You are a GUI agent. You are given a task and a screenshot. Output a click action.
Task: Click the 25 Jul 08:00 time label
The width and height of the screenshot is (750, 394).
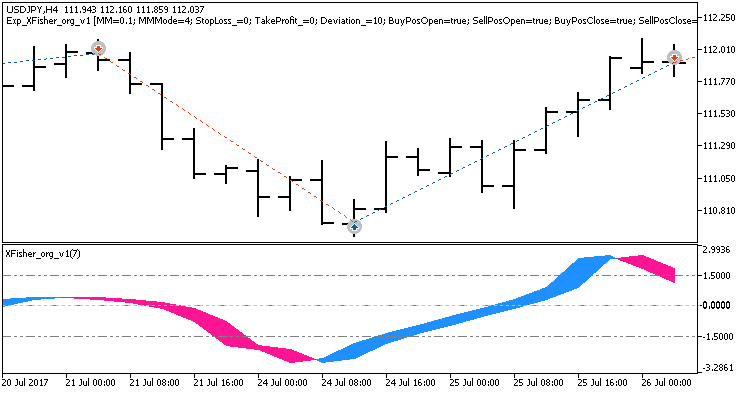pos(539,383)
